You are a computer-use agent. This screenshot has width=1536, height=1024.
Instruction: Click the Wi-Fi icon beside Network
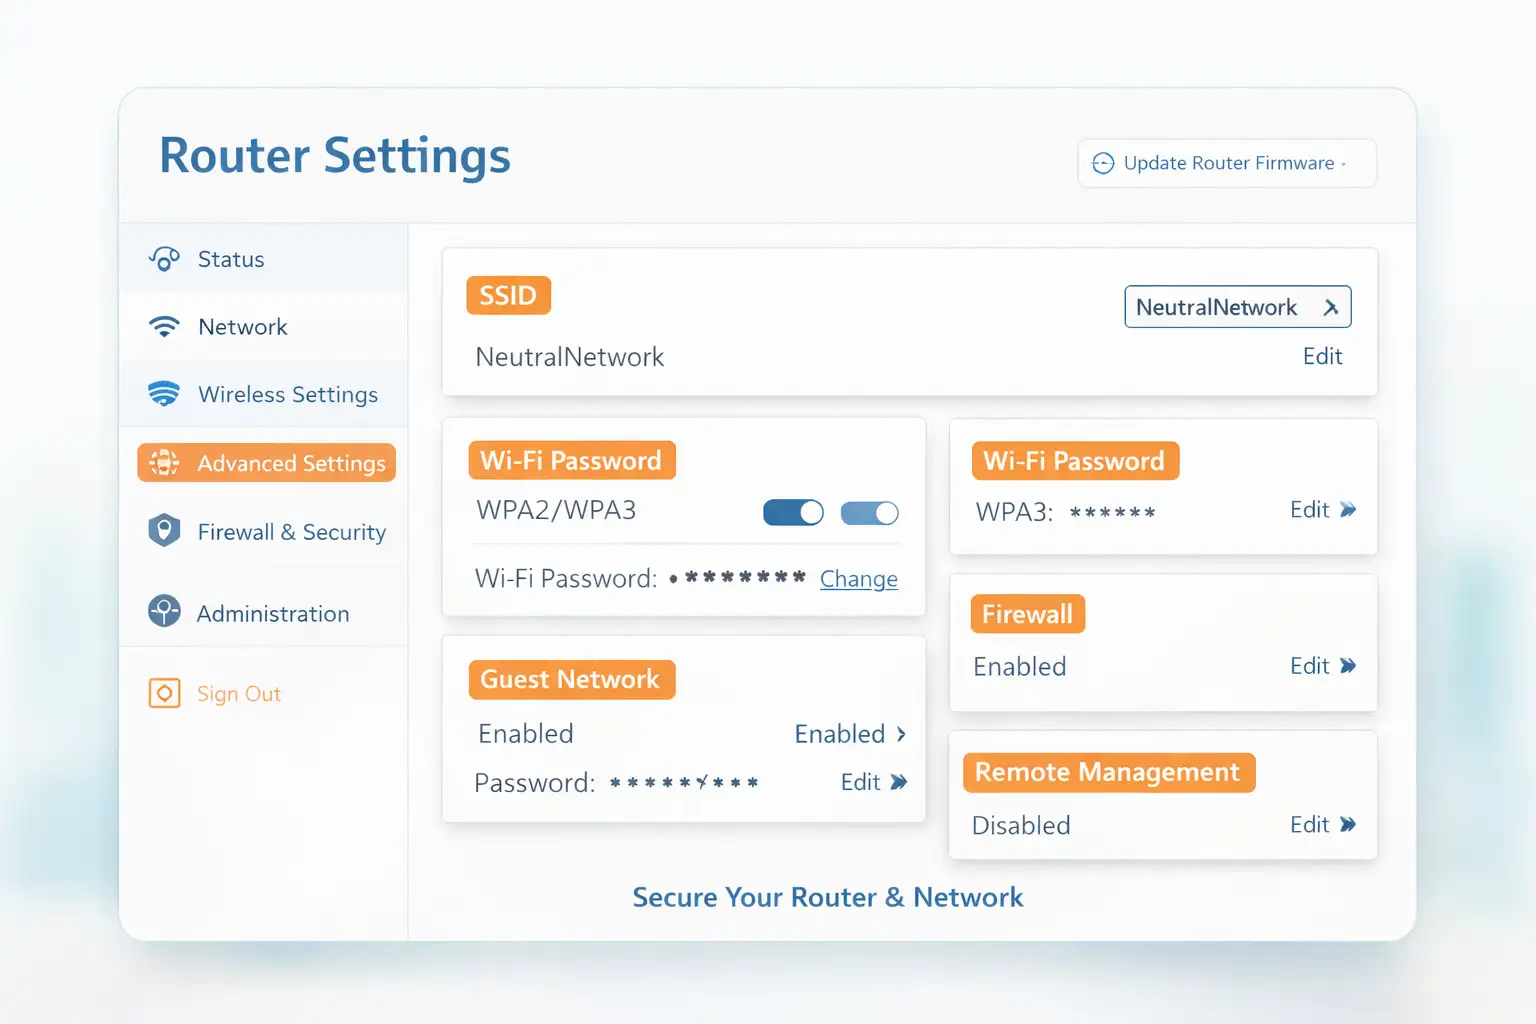(163, 326)
